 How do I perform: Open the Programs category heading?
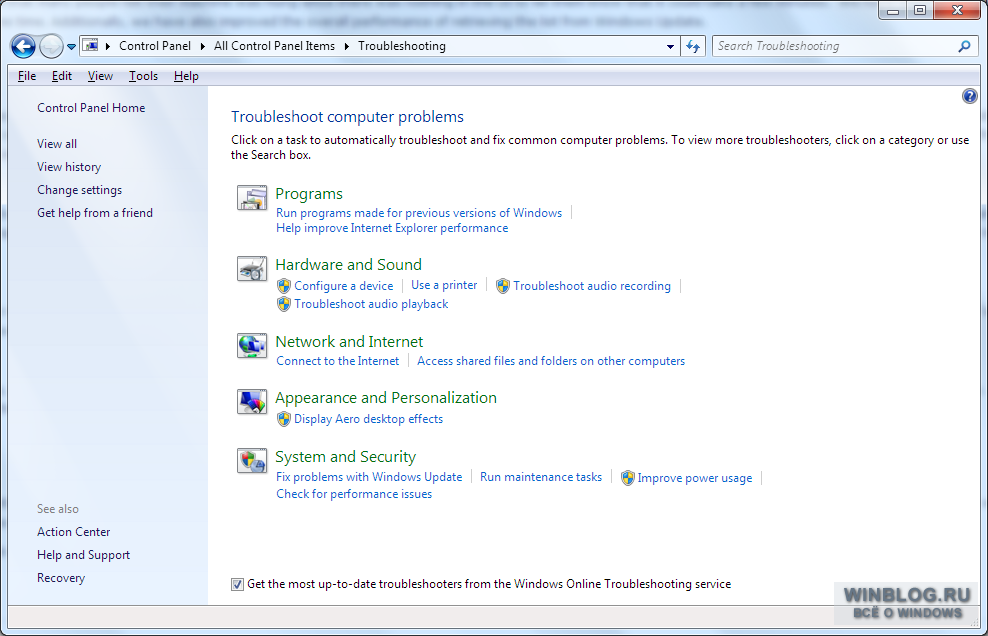309,194
